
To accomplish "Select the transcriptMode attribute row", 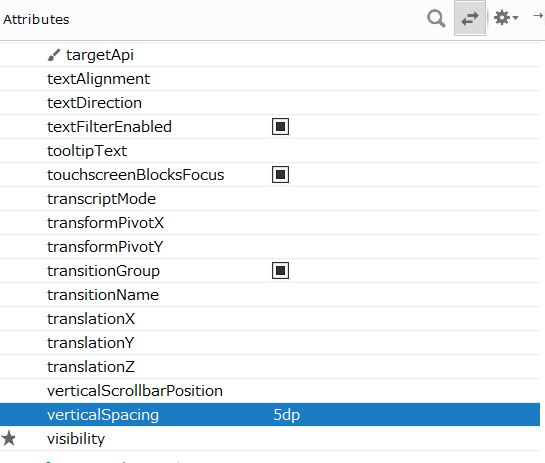I will pos(270,199).
